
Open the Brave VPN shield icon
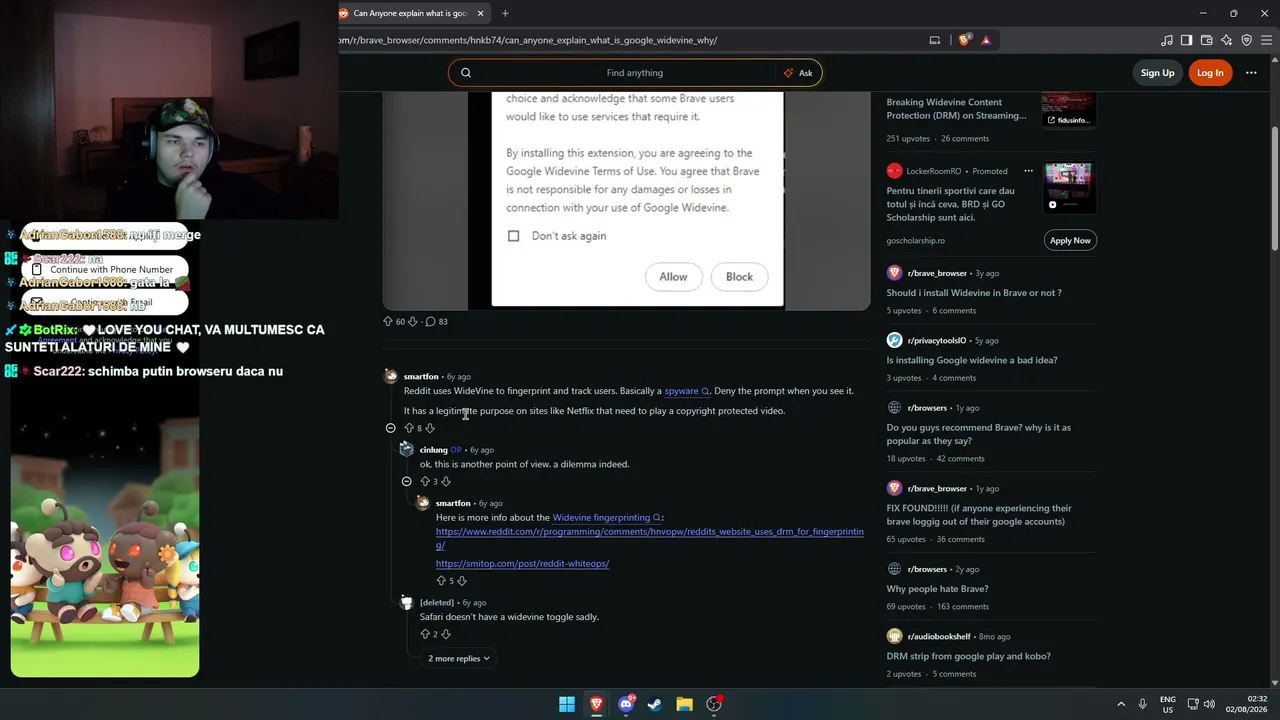[1247, 40]
